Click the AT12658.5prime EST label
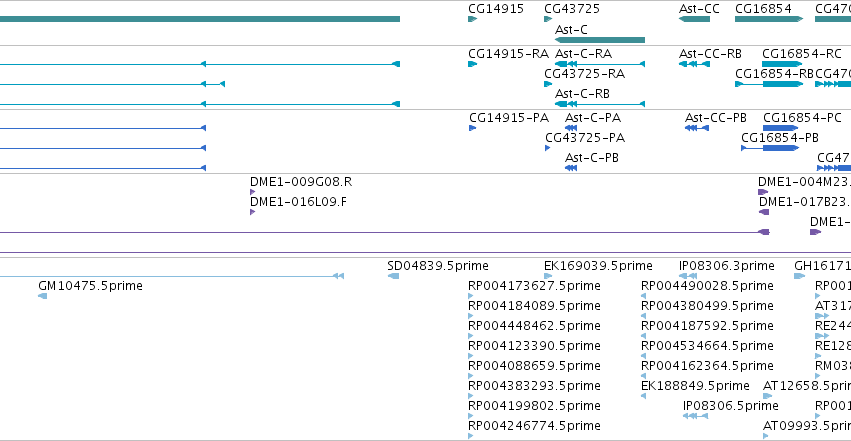Image resolution: width=851 pixels, height=441 pixels. click(806, 386)
